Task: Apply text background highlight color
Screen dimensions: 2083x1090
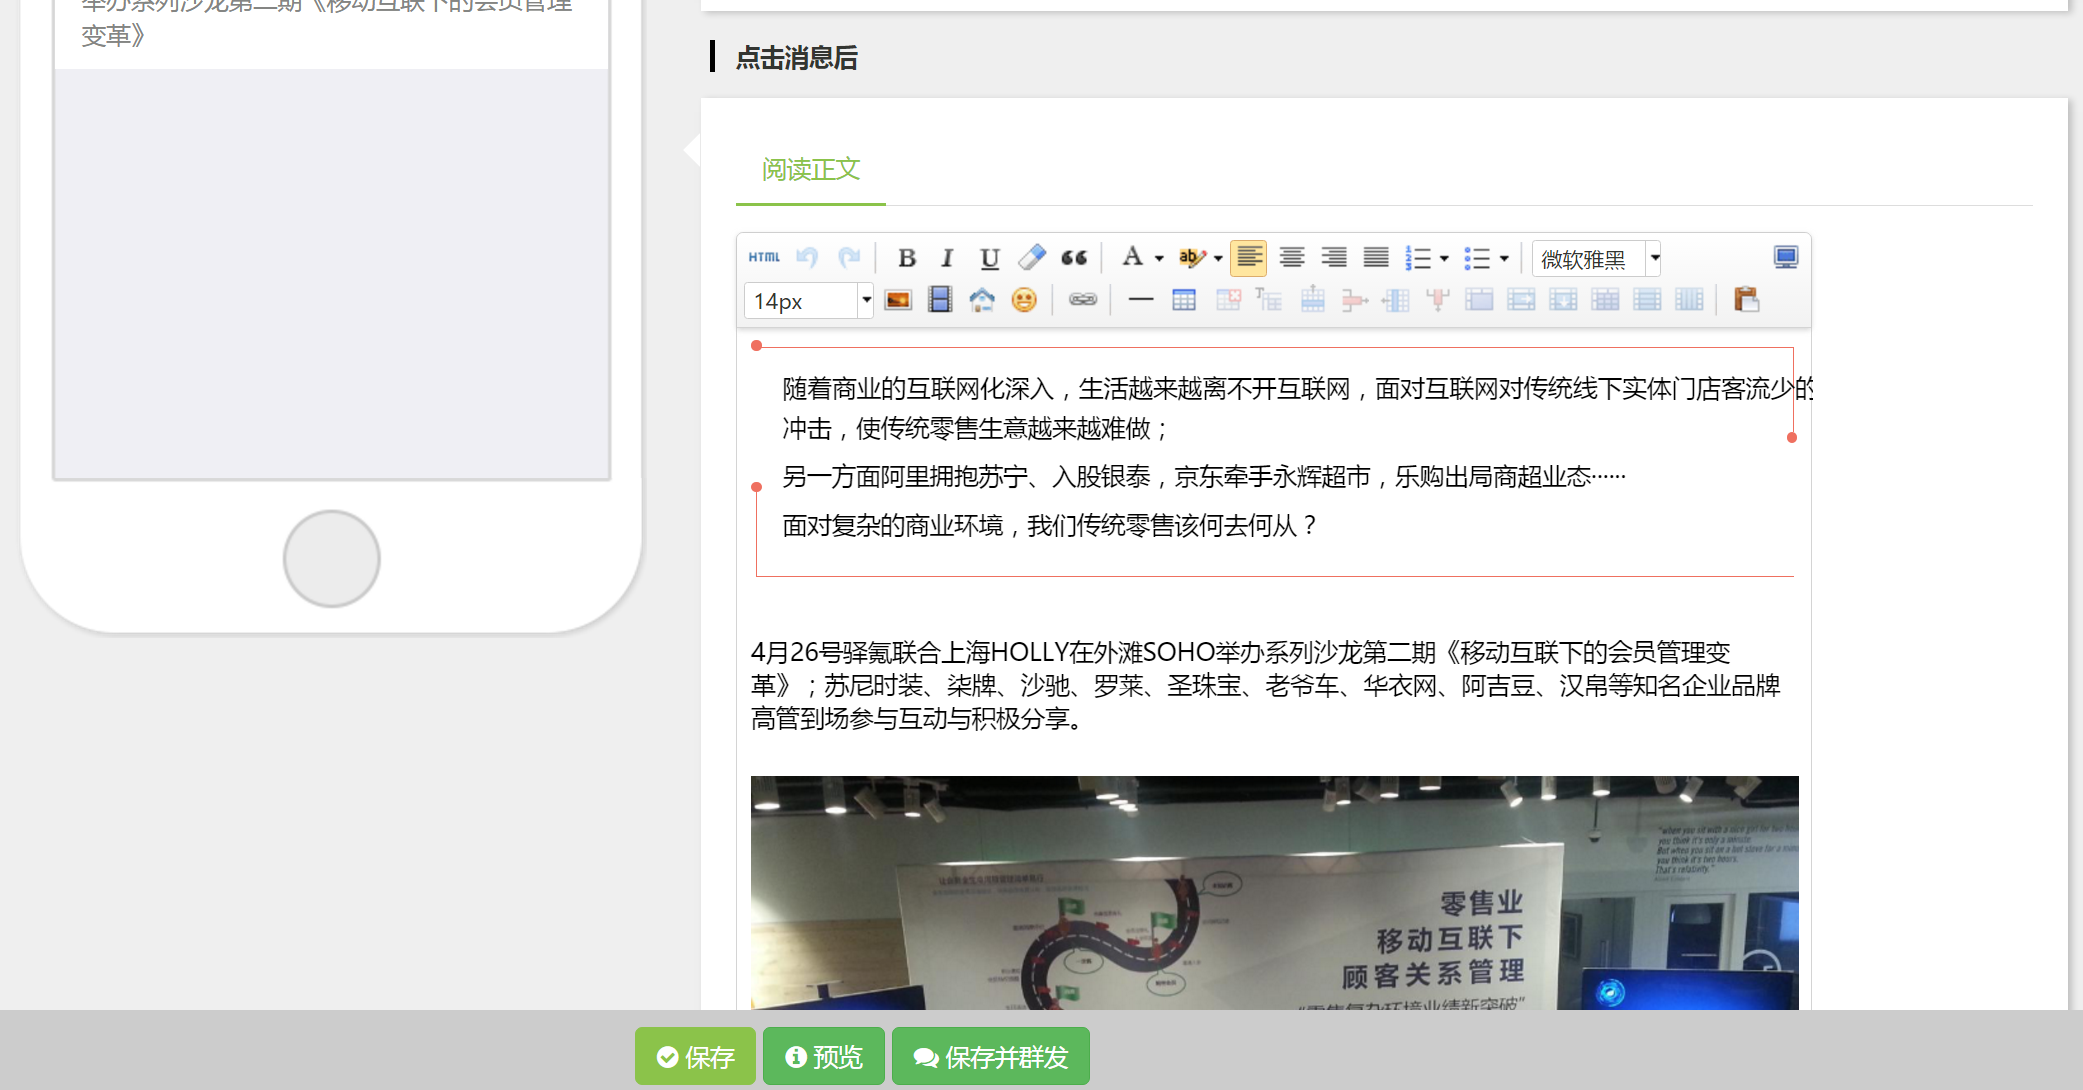Action: pyautogui.click(x=1191, y=258)
